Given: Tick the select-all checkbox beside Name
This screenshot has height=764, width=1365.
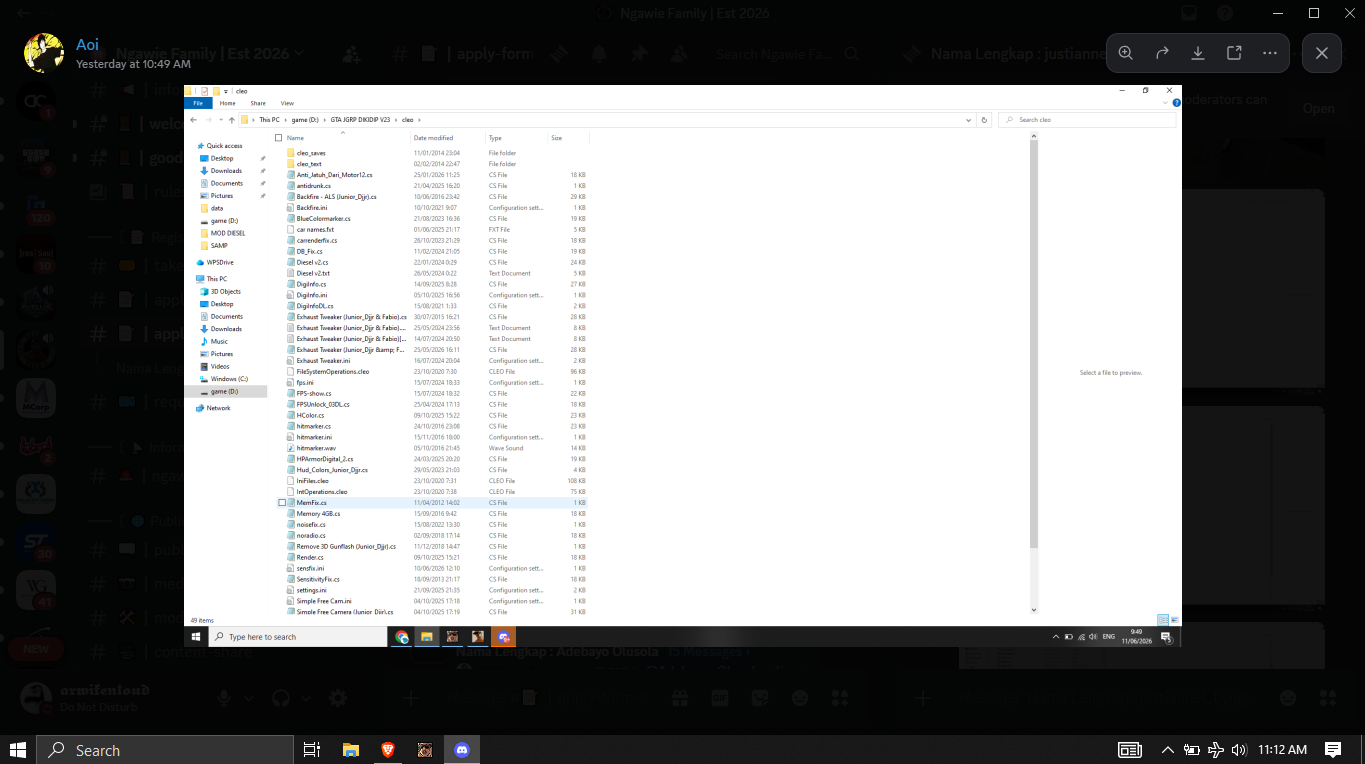Looking at the screenshot, I should tap(279, 138).
